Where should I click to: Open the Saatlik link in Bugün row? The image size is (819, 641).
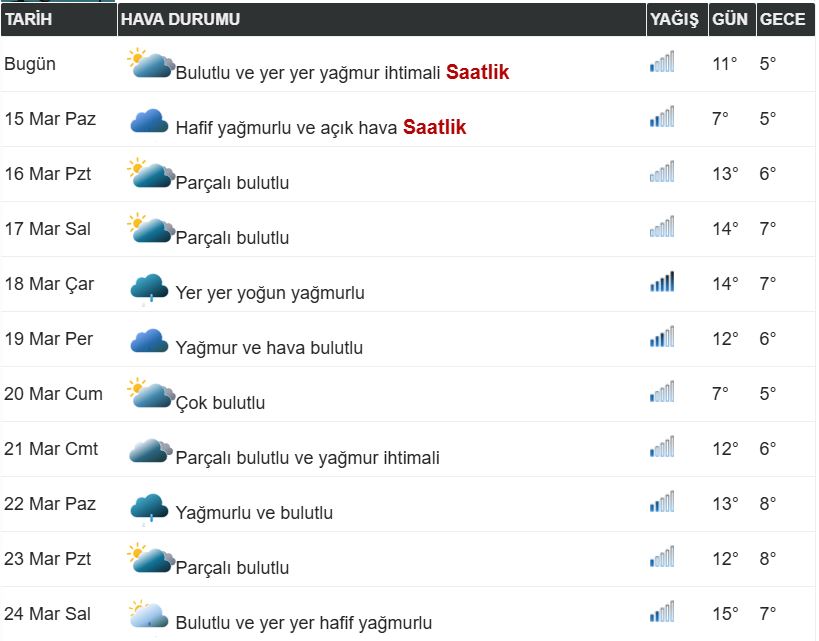click(477, 72)
